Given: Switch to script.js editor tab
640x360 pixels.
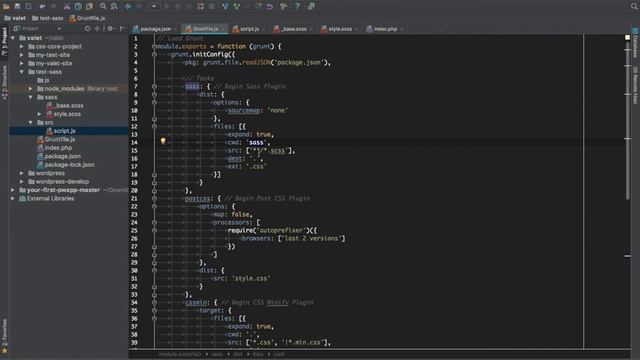Looking at the screenshot, I should click(249, 29).
